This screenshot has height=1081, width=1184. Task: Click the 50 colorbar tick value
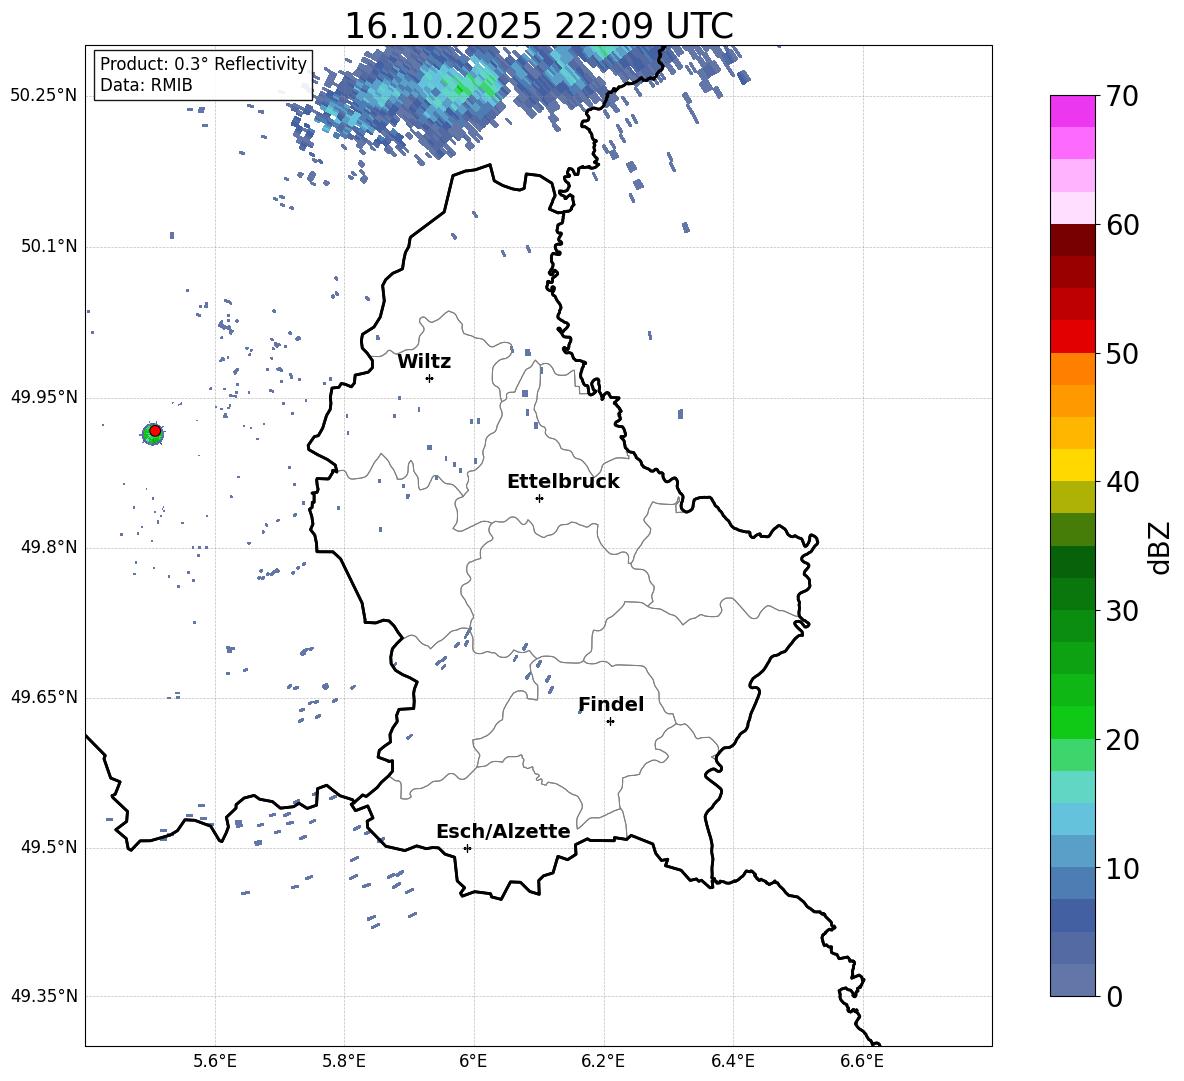1122,354
